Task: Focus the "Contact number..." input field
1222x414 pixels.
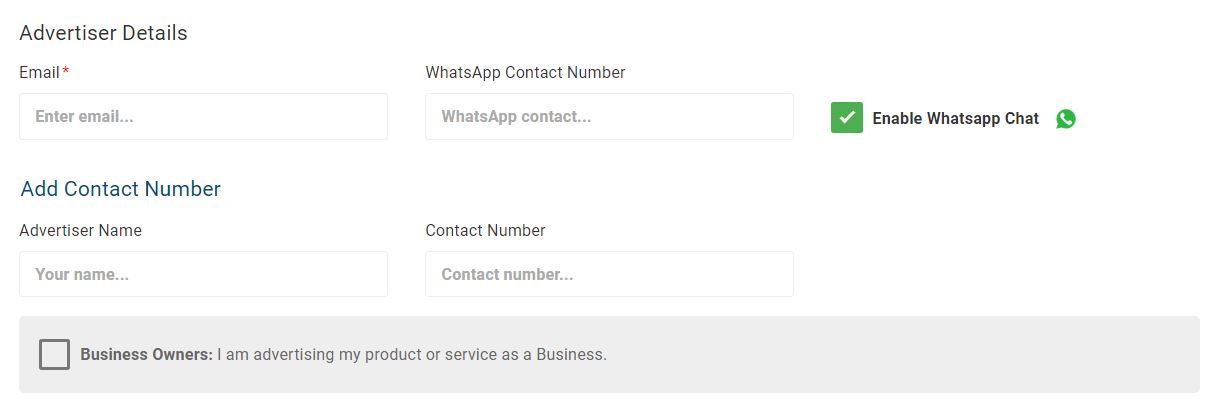Action: (x=609, y=274)
